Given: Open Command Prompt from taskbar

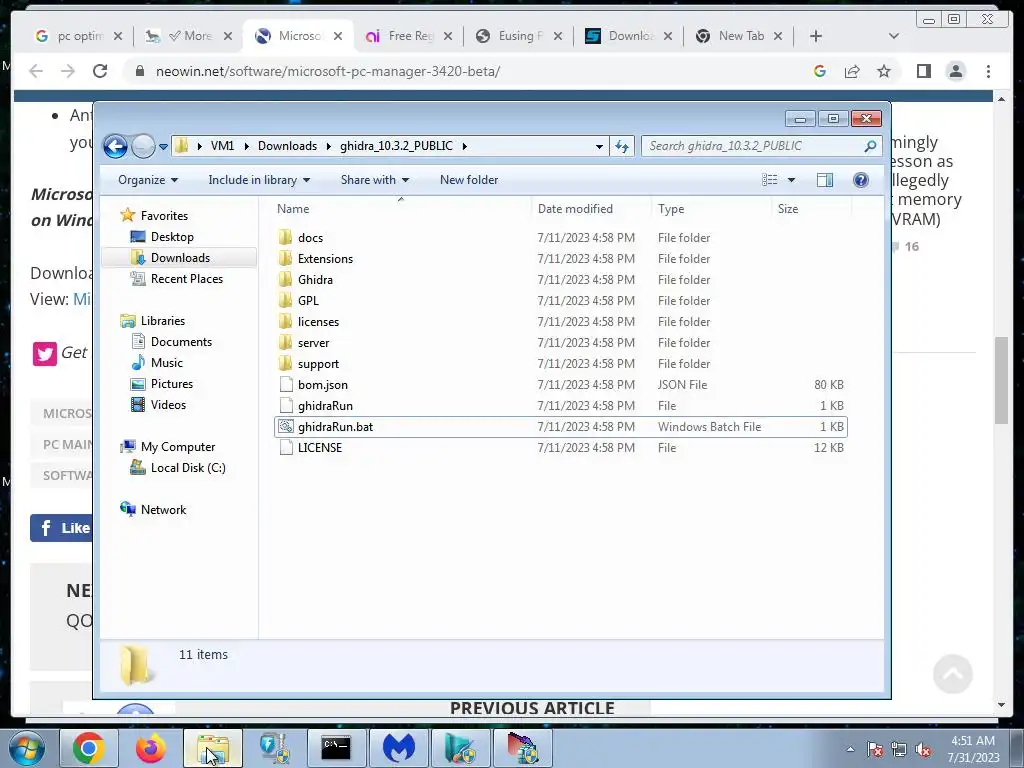Looking at the screenshot, I should tap(336, 748).
